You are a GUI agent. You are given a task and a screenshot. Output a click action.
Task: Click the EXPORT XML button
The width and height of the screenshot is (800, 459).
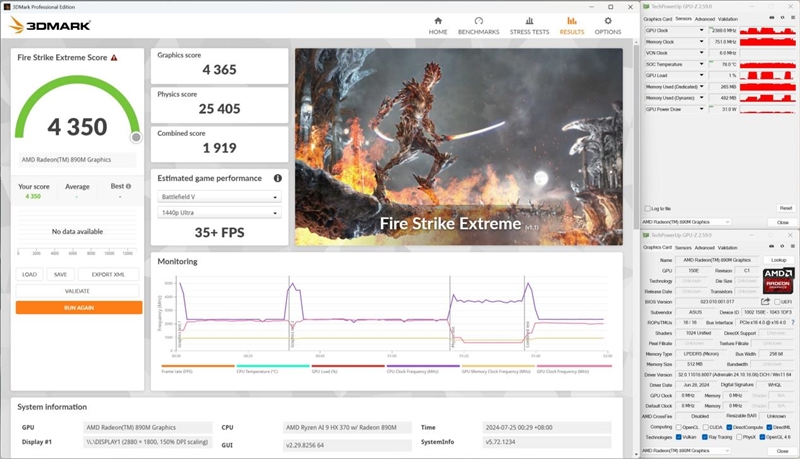108,274
